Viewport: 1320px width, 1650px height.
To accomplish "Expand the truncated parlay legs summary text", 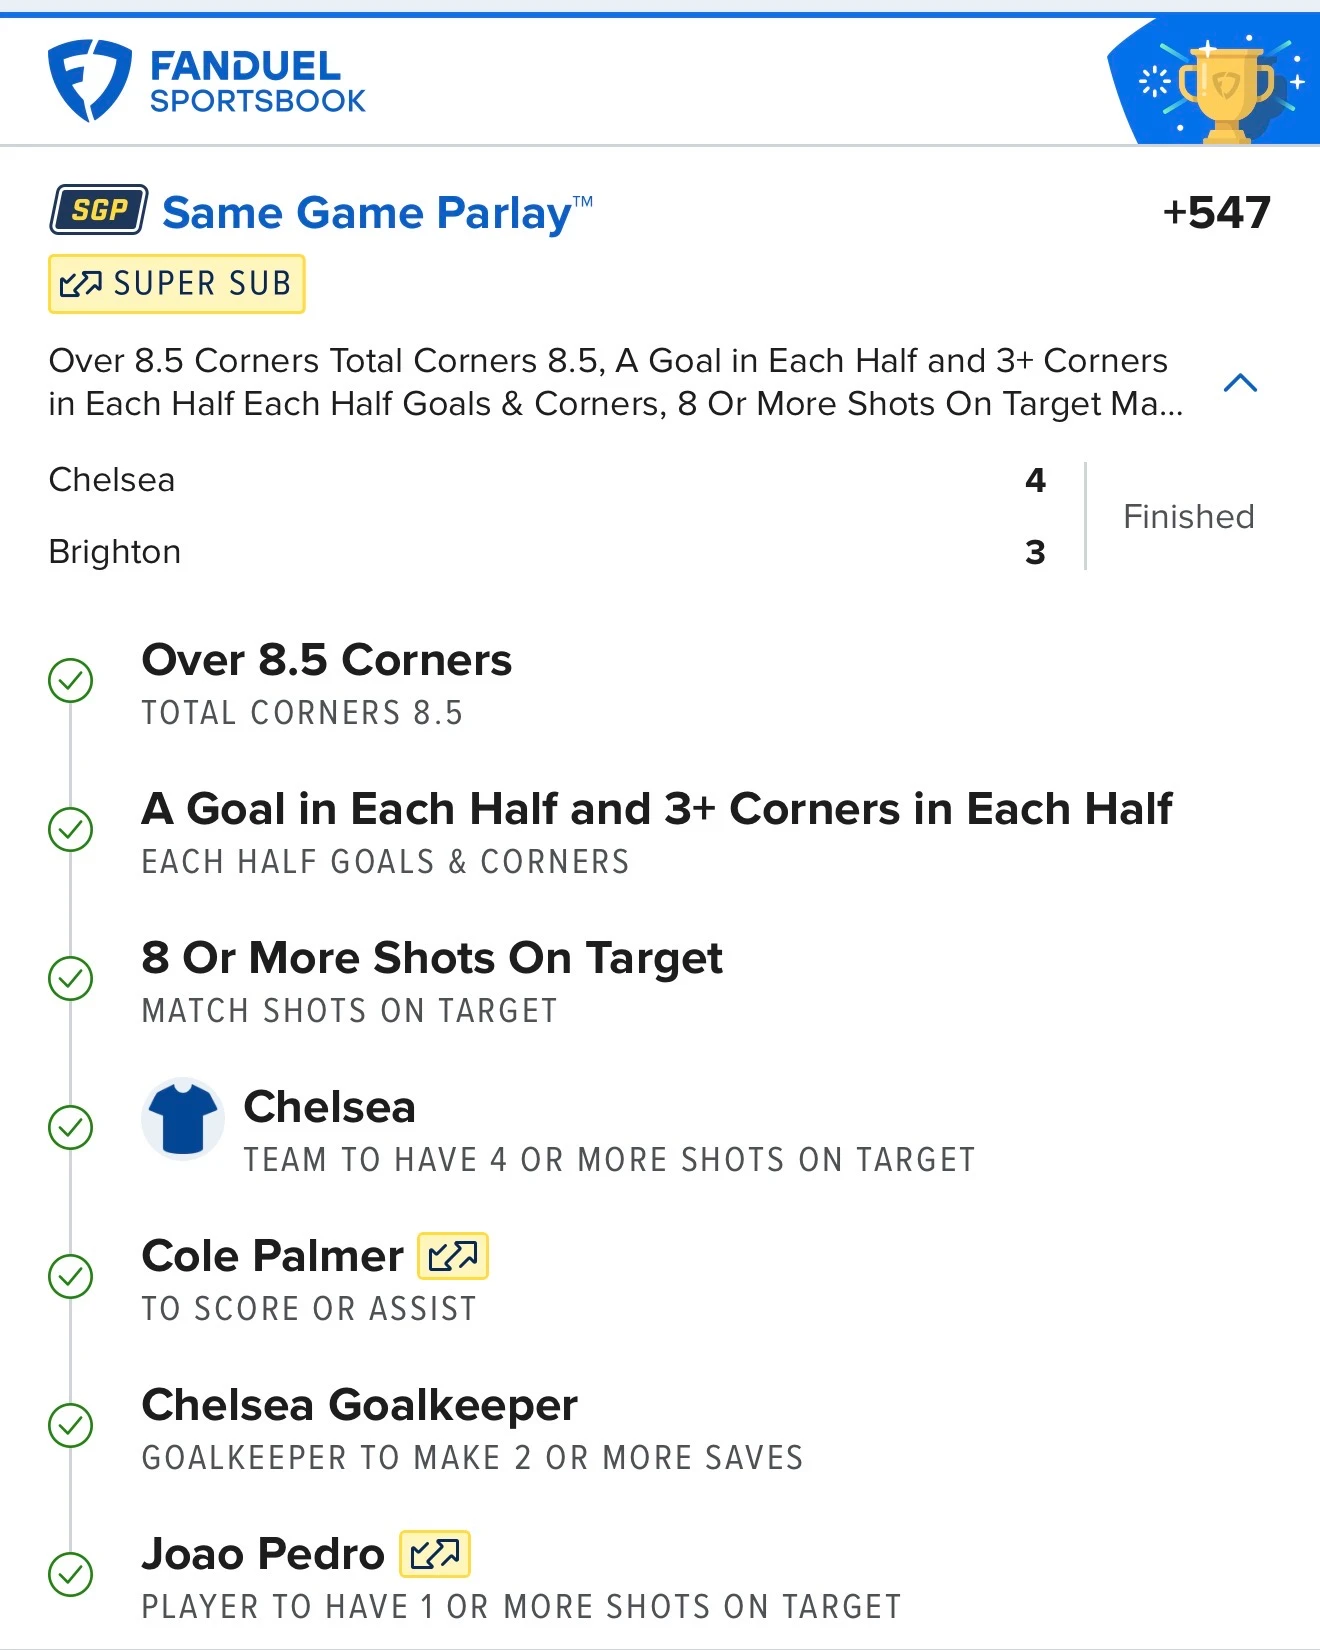I will pyautogui.click(x=615, y=382).
